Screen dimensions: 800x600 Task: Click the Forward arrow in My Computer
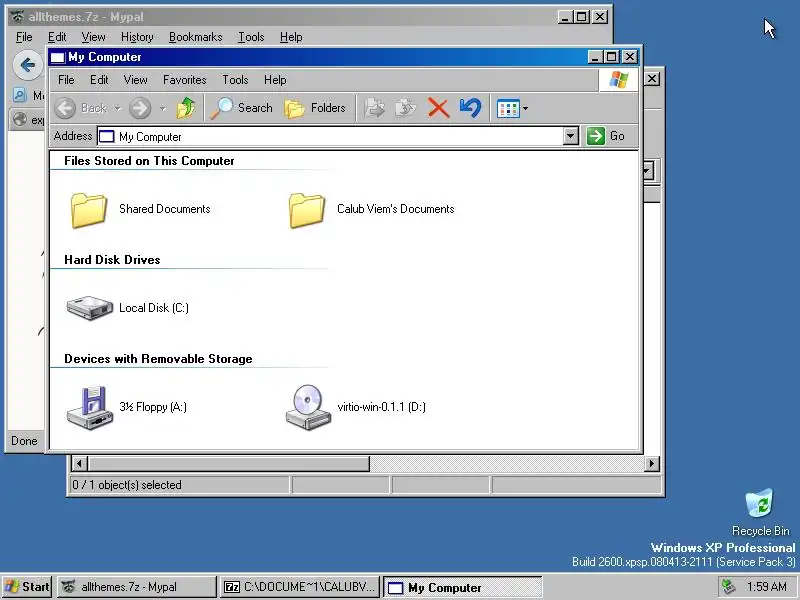pyautogui.click(x=140, y=108)
